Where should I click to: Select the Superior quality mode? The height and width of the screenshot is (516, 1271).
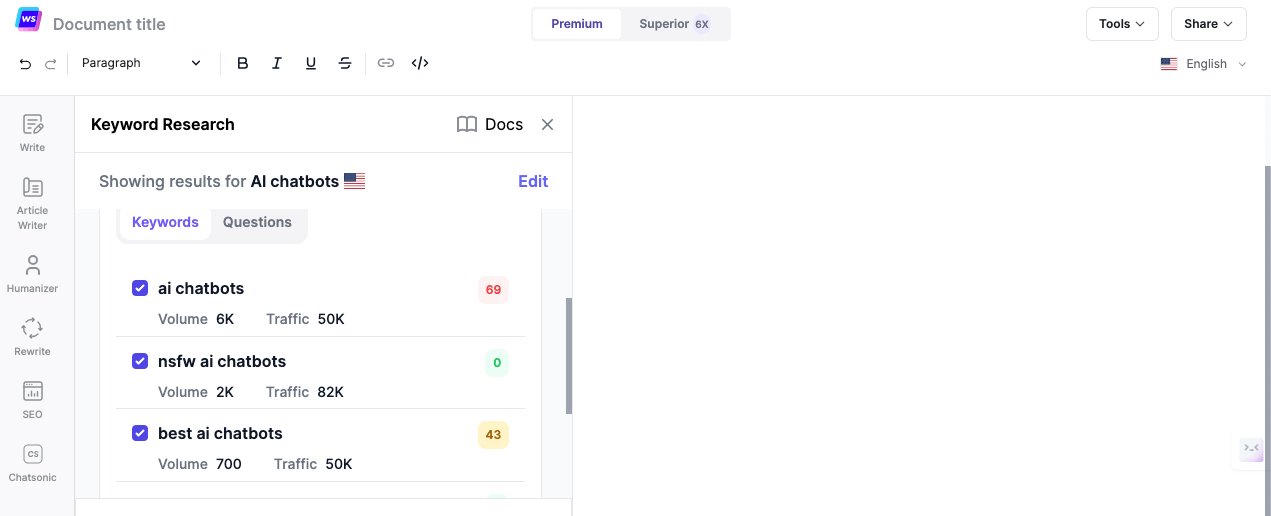point(674,24)
